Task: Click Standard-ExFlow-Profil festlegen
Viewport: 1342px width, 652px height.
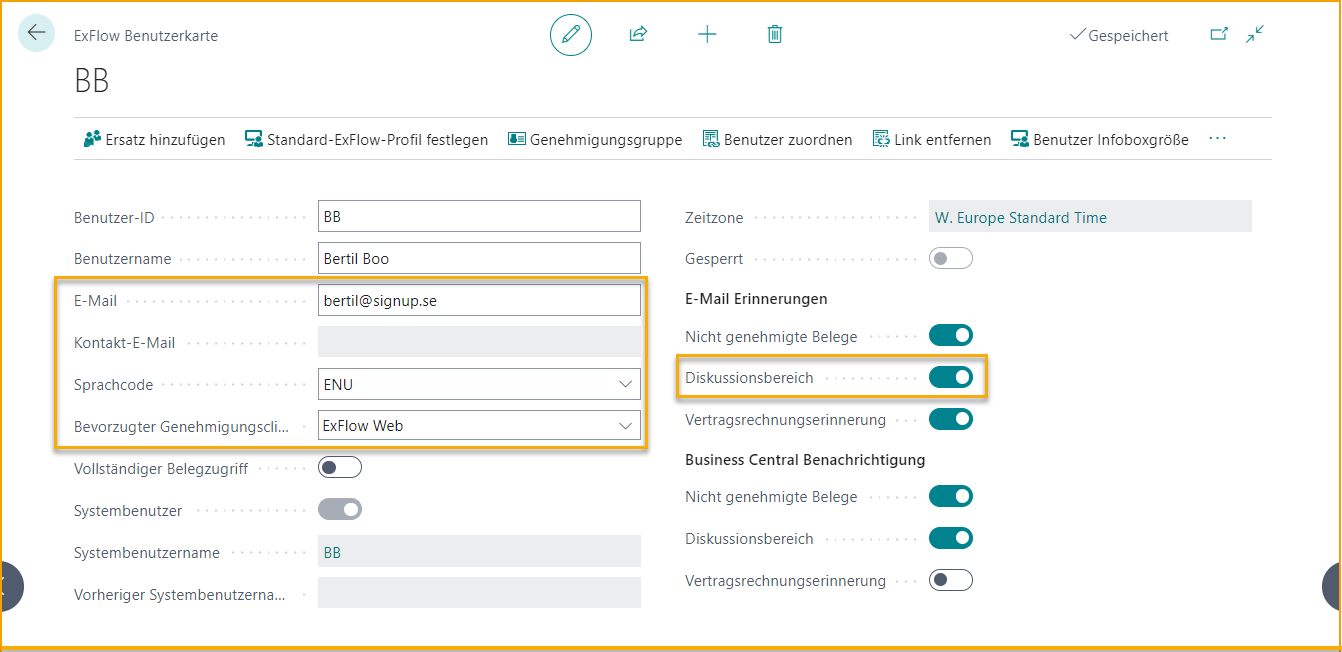Action: click(x=366, y=140)
